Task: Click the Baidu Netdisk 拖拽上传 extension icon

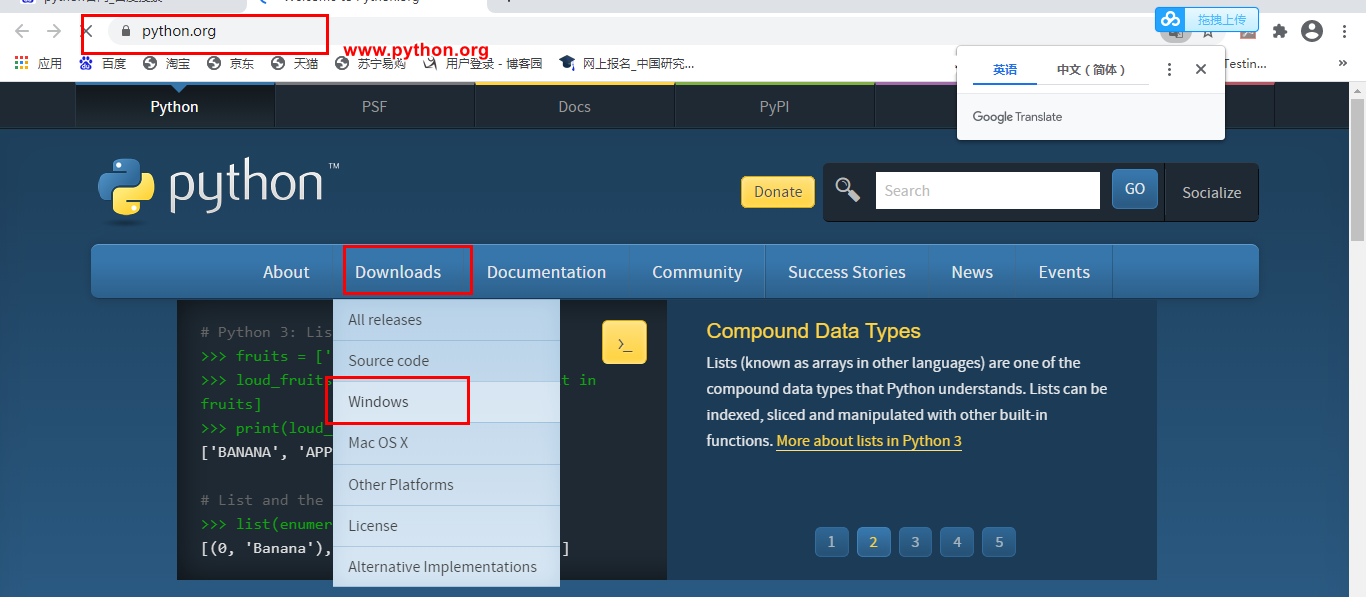Action: [1170, 18]
